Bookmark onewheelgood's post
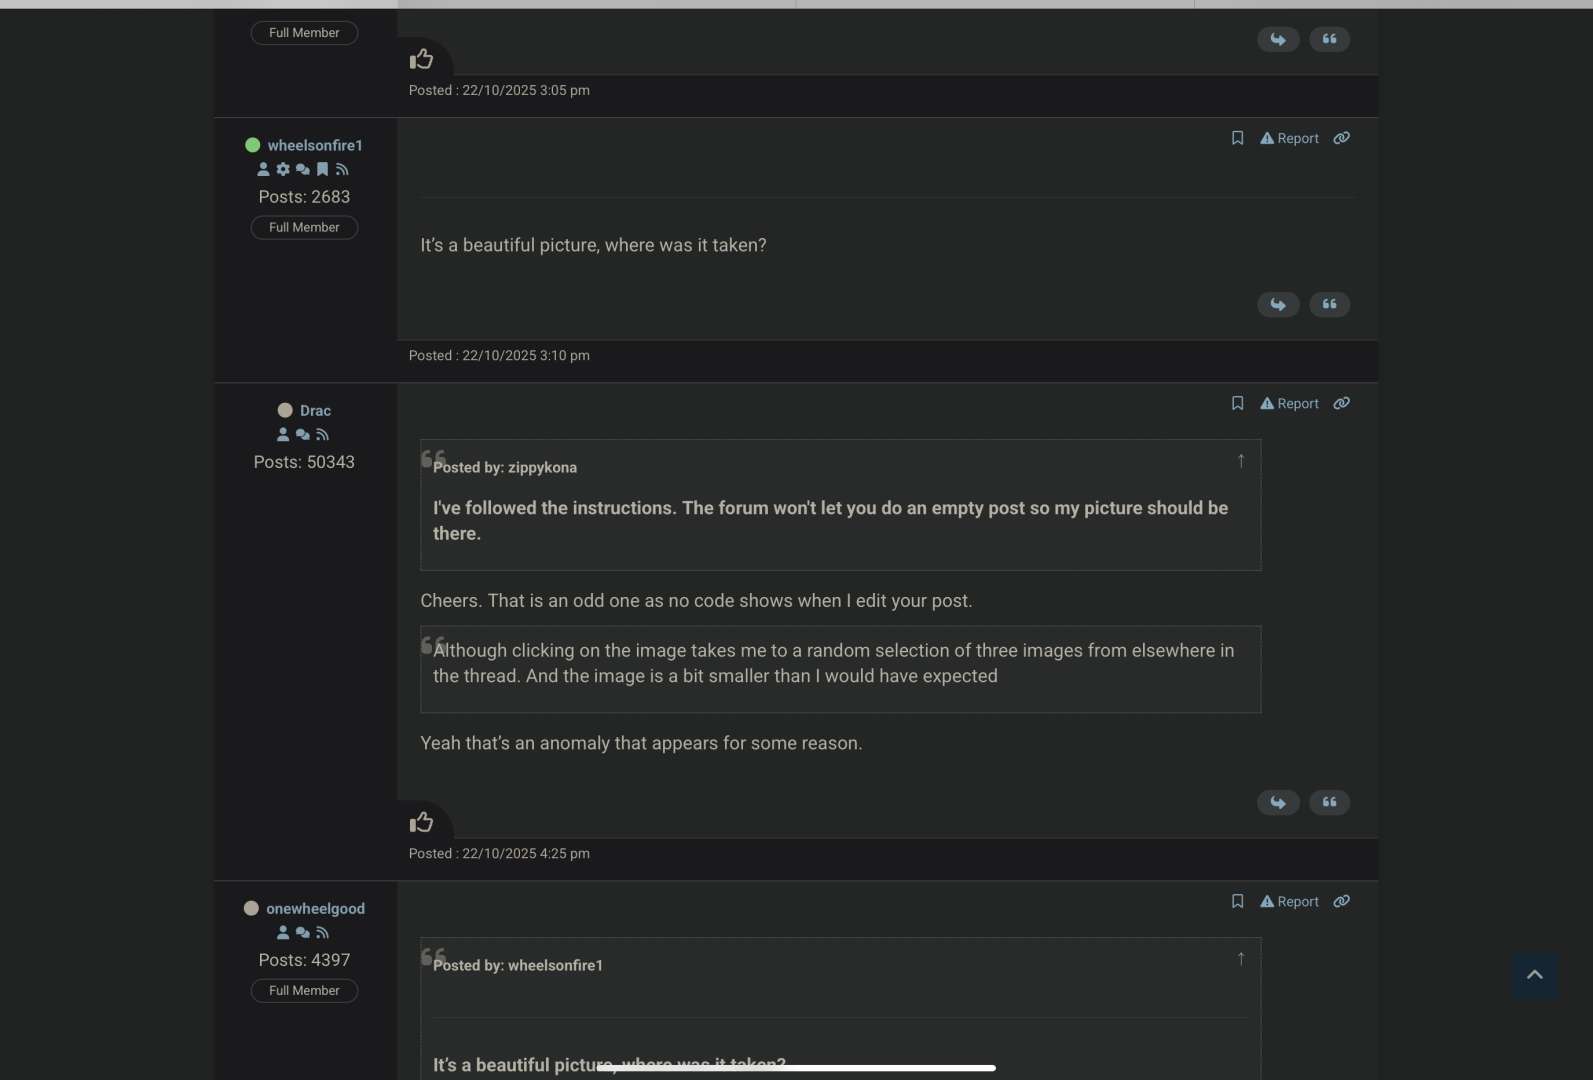The image size is (1593, 1080). (1237, 901)
